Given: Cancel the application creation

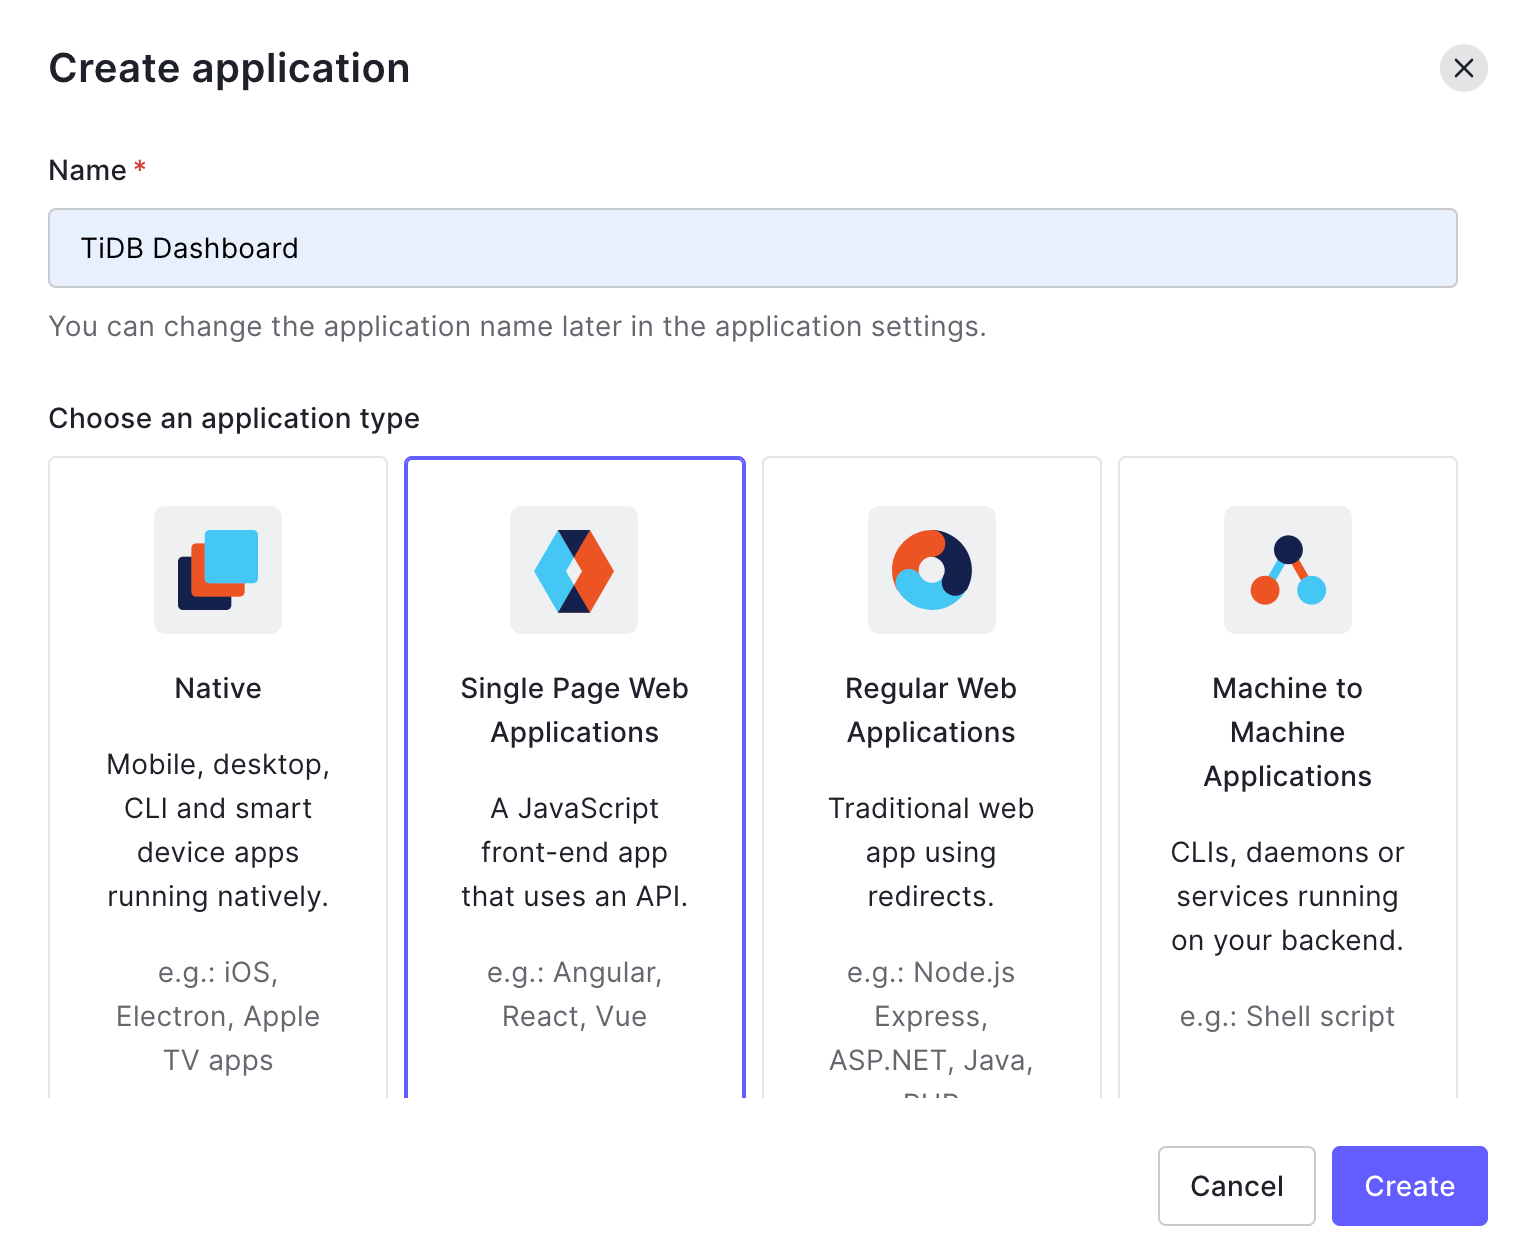Looking at the screenshot, I should [x=1236, y=1186].
